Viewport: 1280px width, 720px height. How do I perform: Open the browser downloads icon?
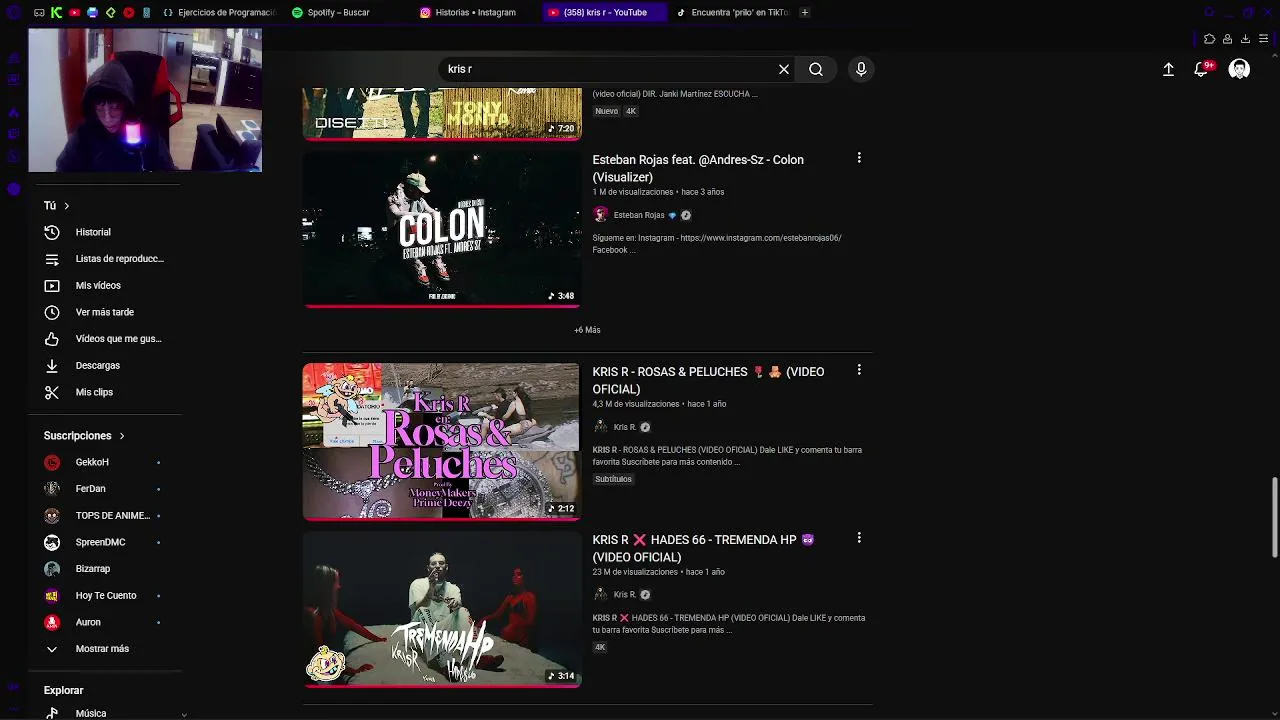[1245, 39]
